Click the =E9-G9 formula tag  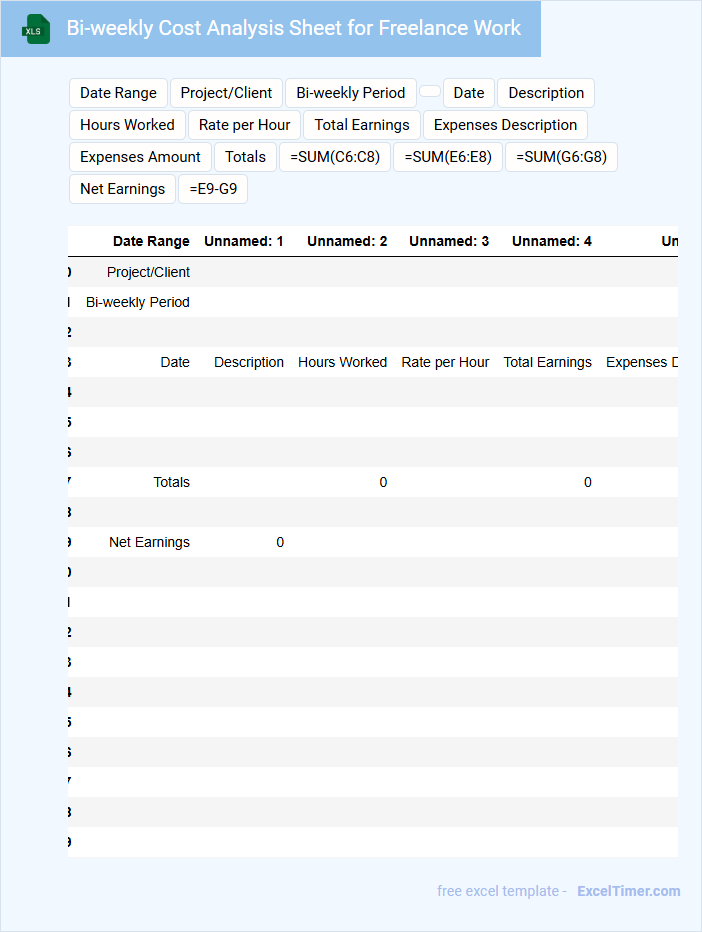(x=212, y=189)
